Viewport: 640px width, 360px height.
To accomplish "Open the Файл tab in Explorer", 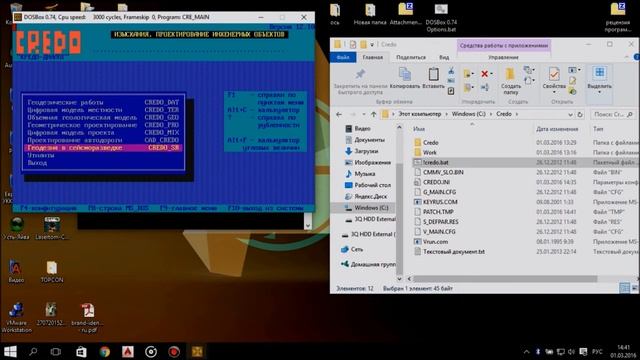I will 343,58.
